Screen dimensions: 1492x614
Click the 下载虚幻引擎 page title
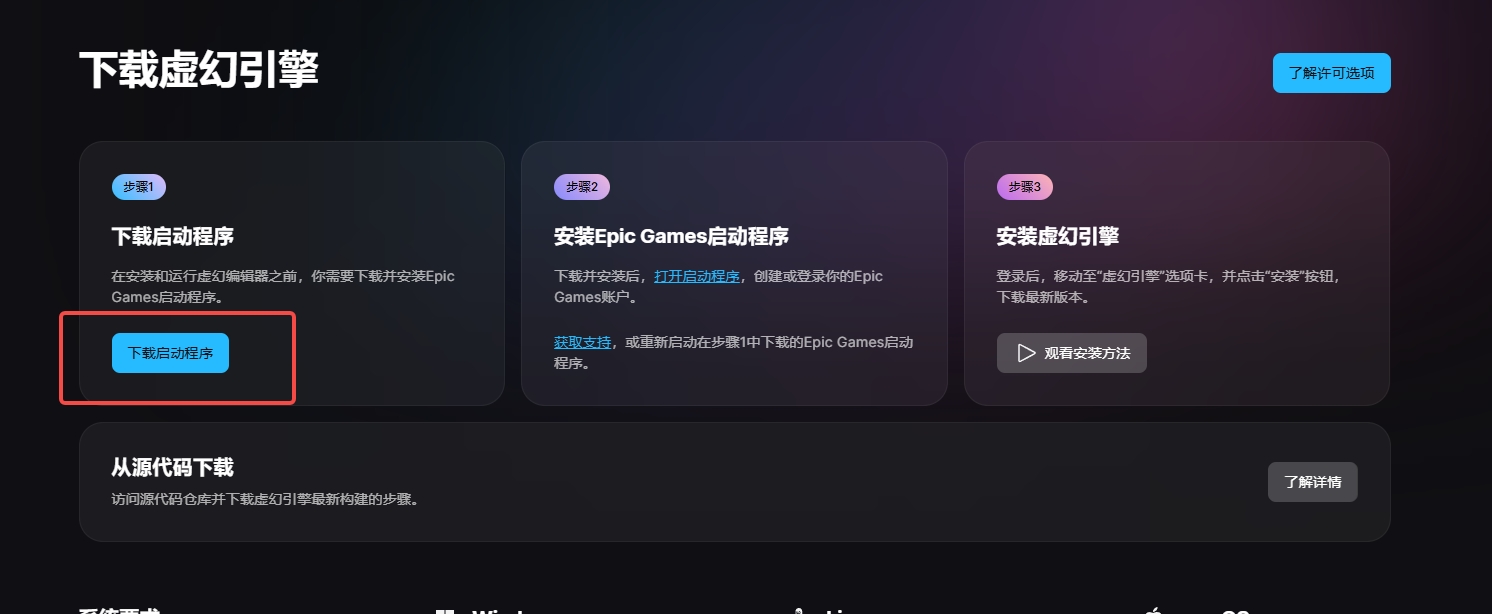pyautogui.click(x=199, y=71)
